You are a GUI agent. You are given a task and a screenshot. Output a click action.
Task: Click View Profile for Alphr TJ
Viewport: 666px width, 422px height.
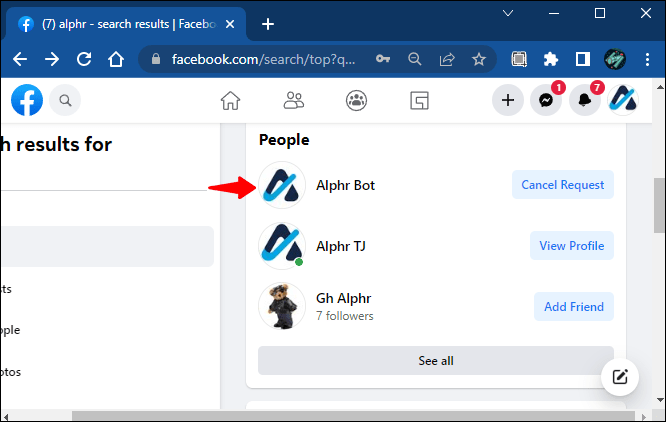click(x=572, y=245)
